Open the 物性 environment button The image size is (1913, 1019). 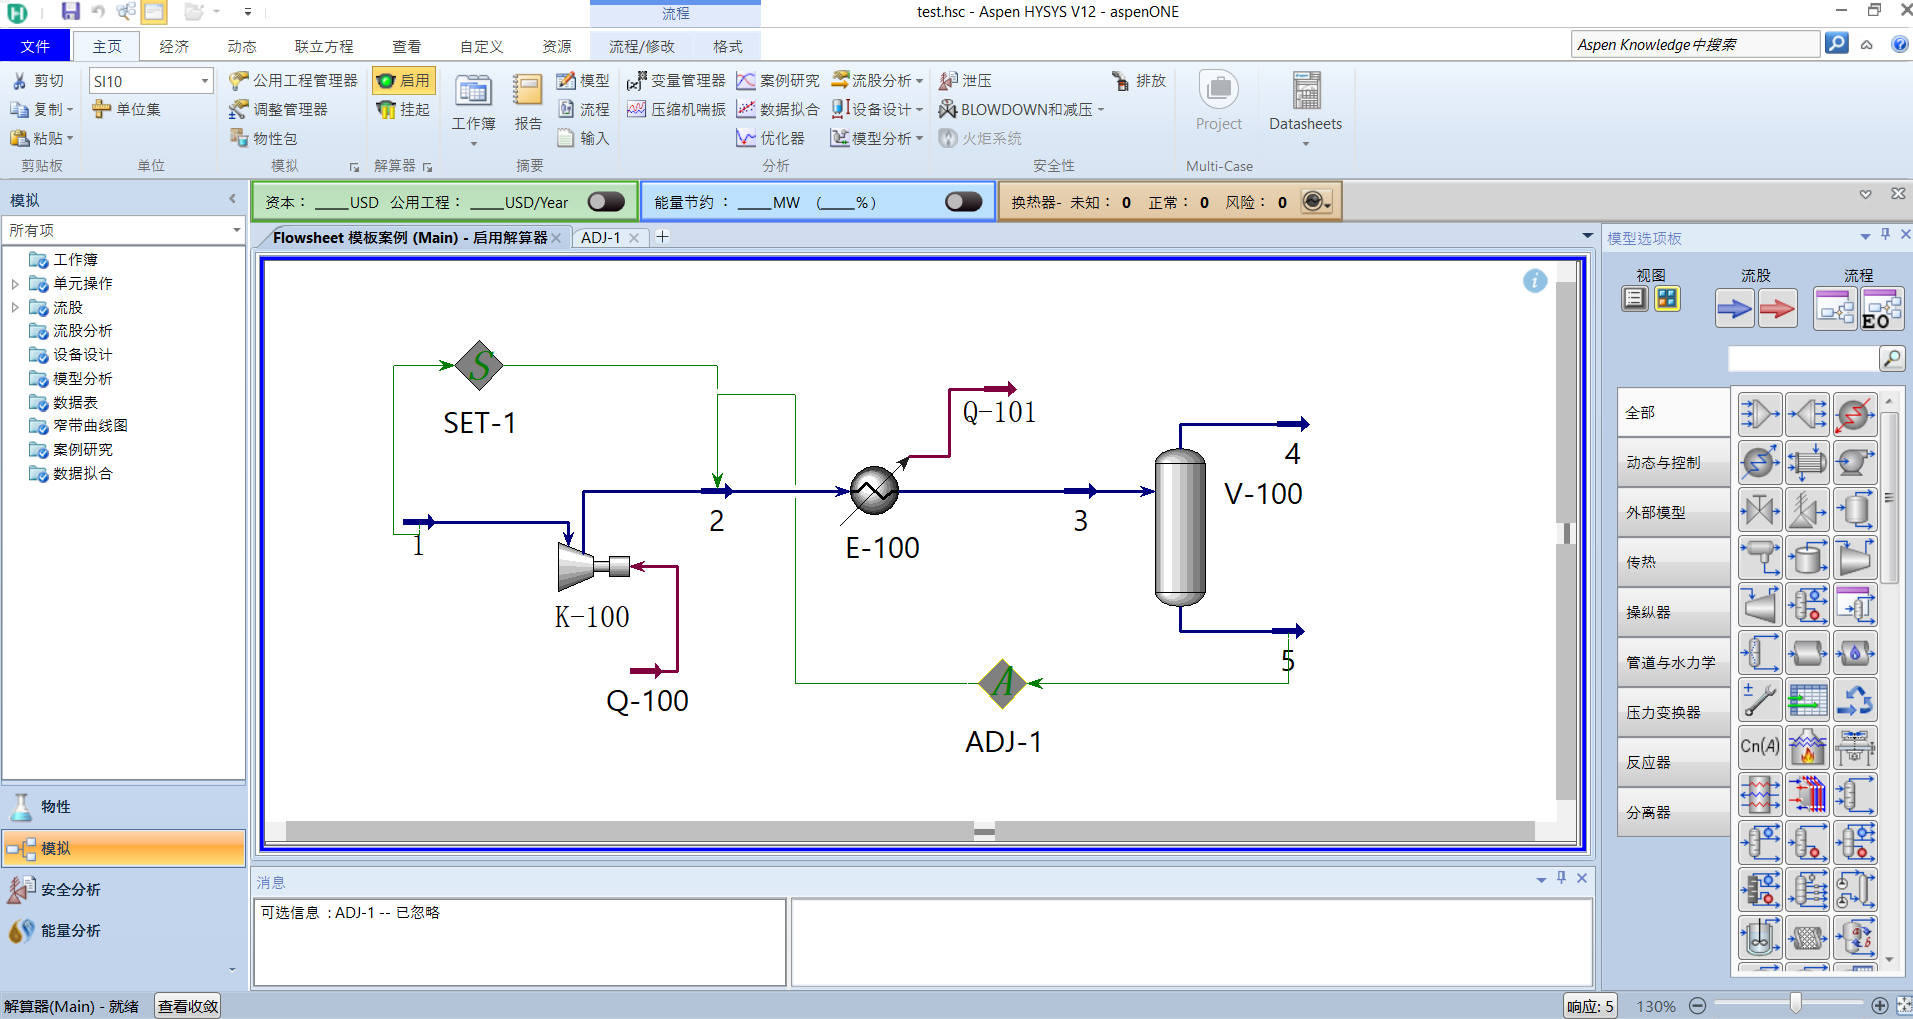tap(124, 806)
